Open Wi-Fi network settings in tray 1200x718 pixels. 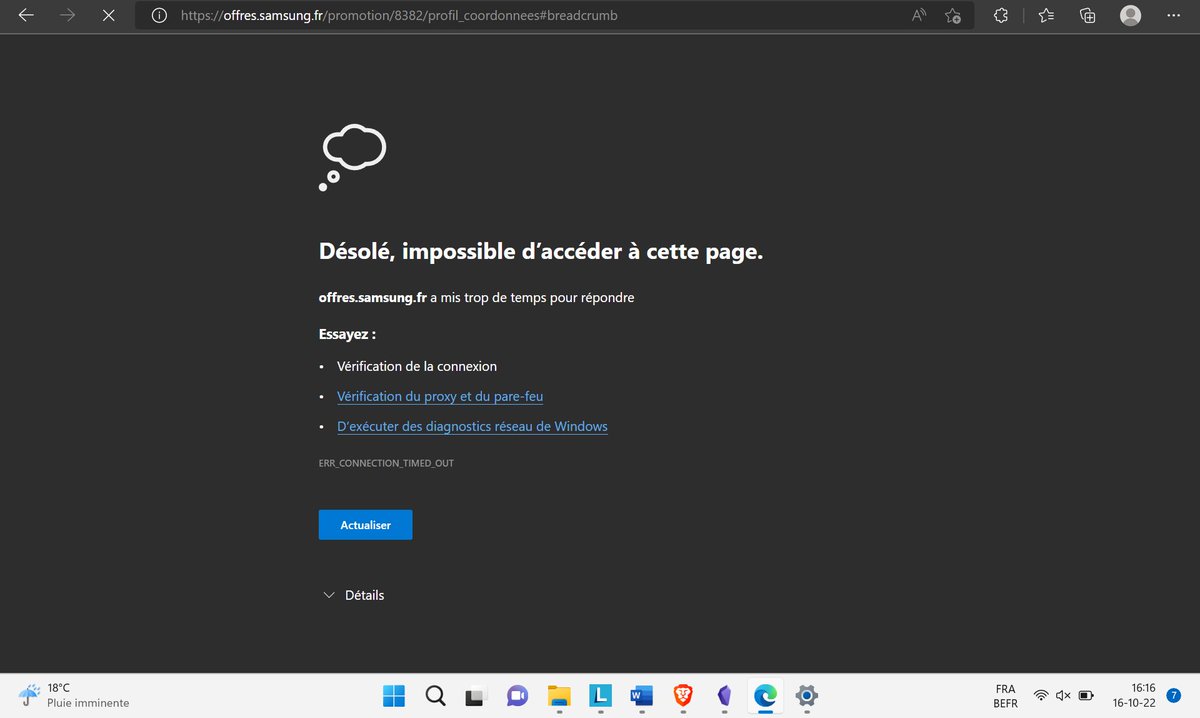1041,695
